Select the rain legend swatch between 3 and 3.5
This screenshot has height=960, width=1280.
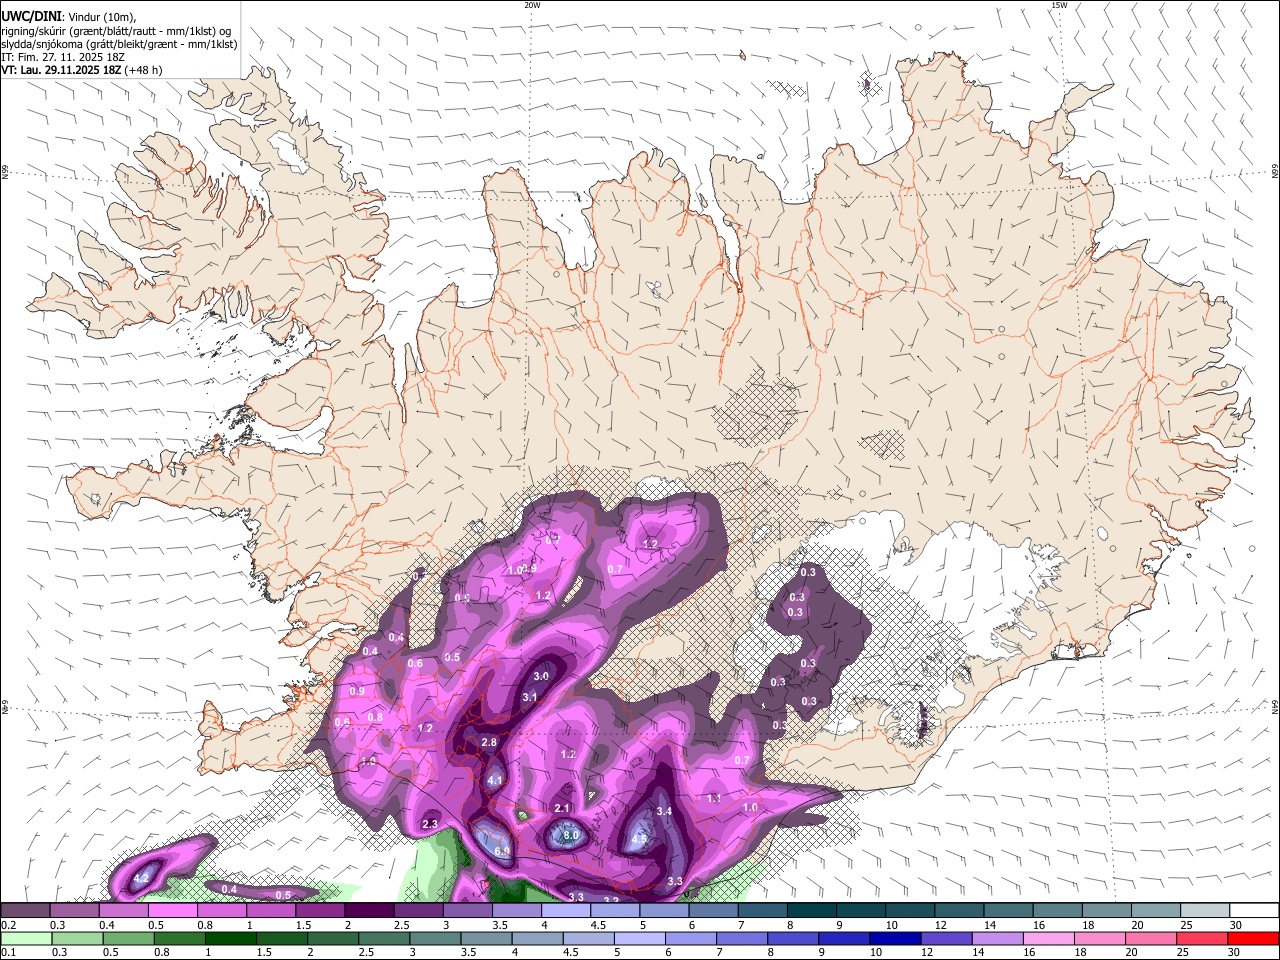coord(435,938)
